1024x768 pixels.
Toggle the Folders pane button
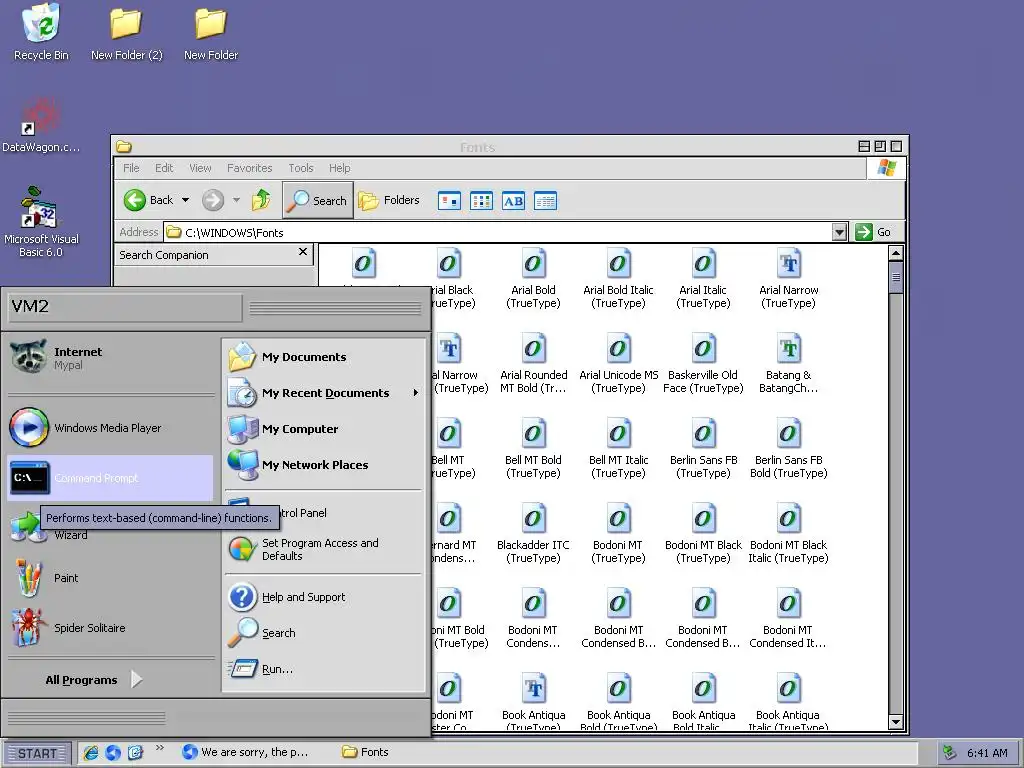pyautogui.click(x=389, y=200)
